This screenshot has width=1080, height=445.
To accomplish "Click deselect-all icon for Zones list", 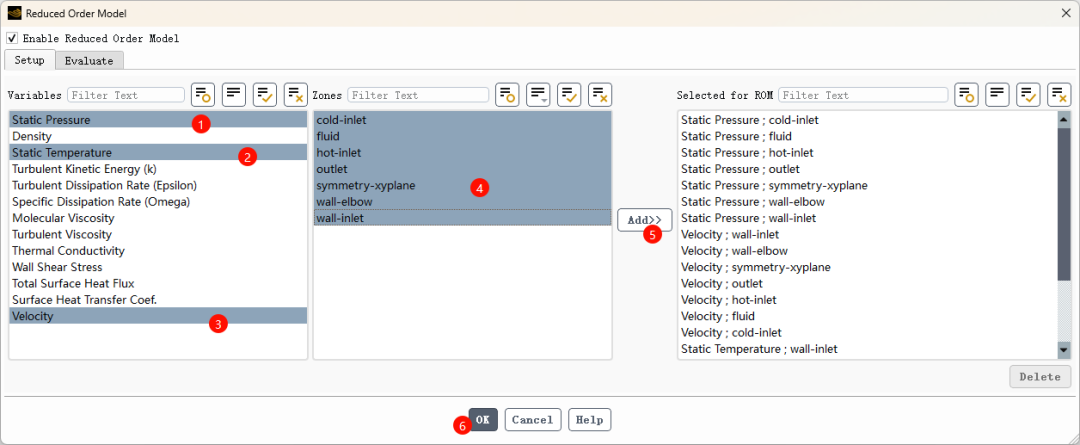I will [600, 95].
